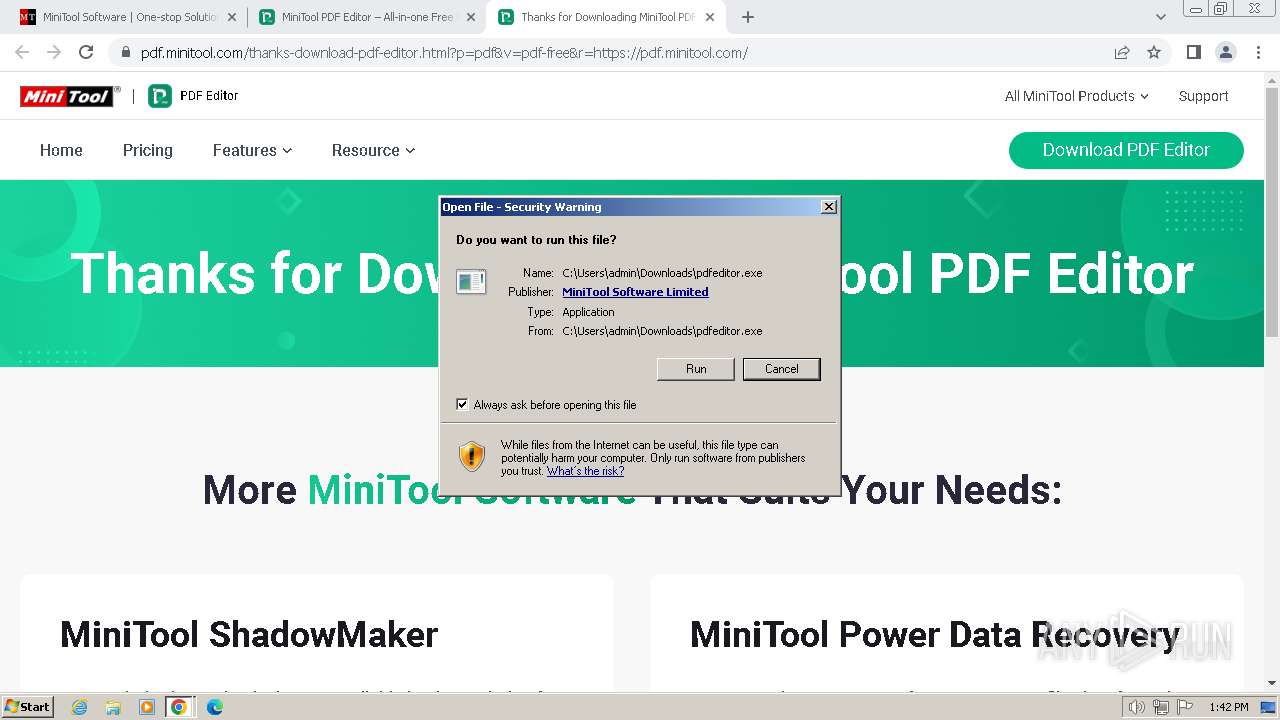This screenshot has width=1280, height=720.
Task: Close the Security Warning dialog
Action: [828, 207]
